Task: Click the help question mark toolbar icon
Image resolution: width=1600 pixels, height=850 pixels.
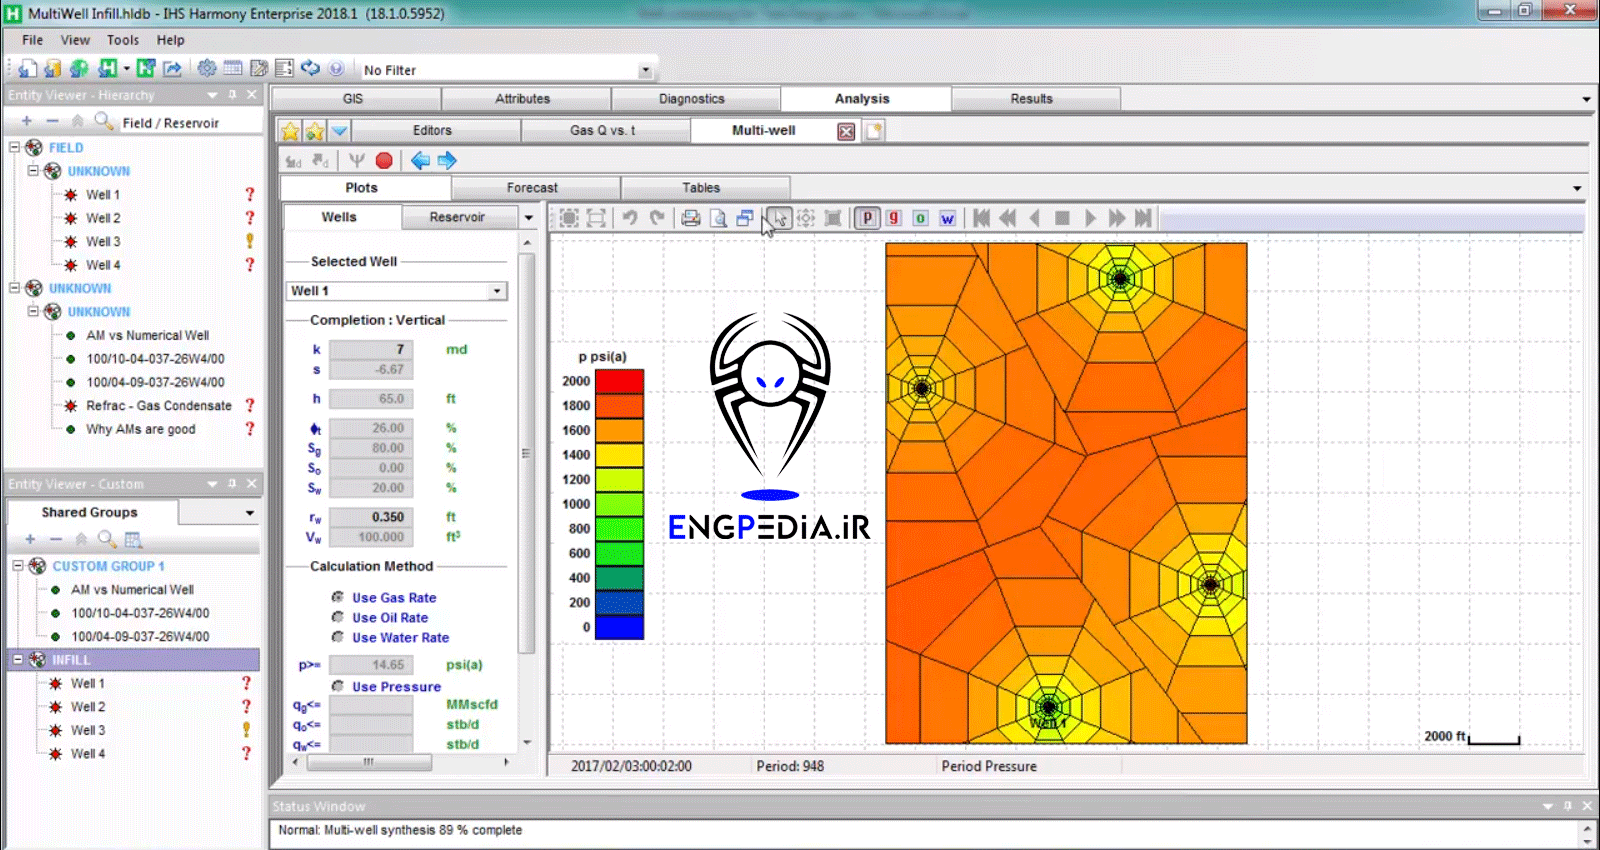Action: 336,68
